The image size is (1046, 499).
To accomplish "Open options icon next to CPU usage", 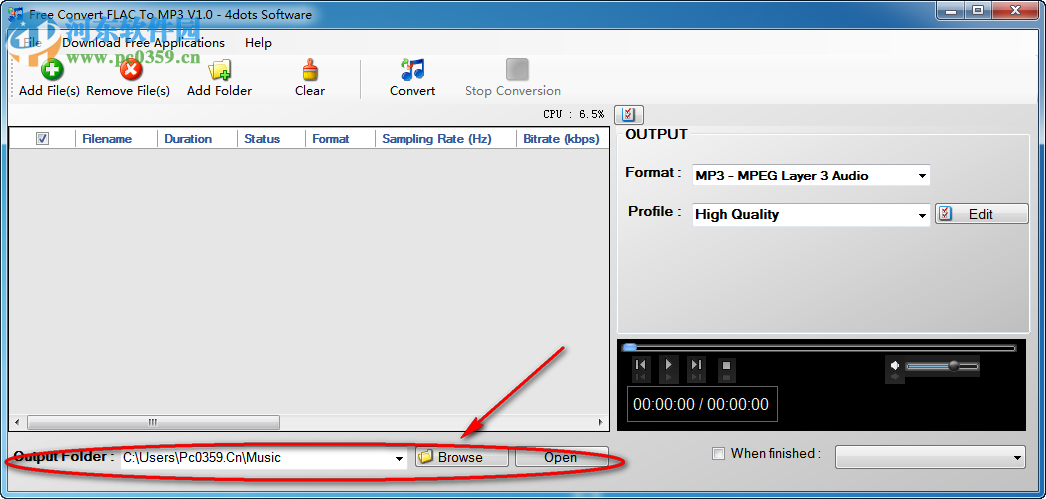I will [x=629, y=114].
